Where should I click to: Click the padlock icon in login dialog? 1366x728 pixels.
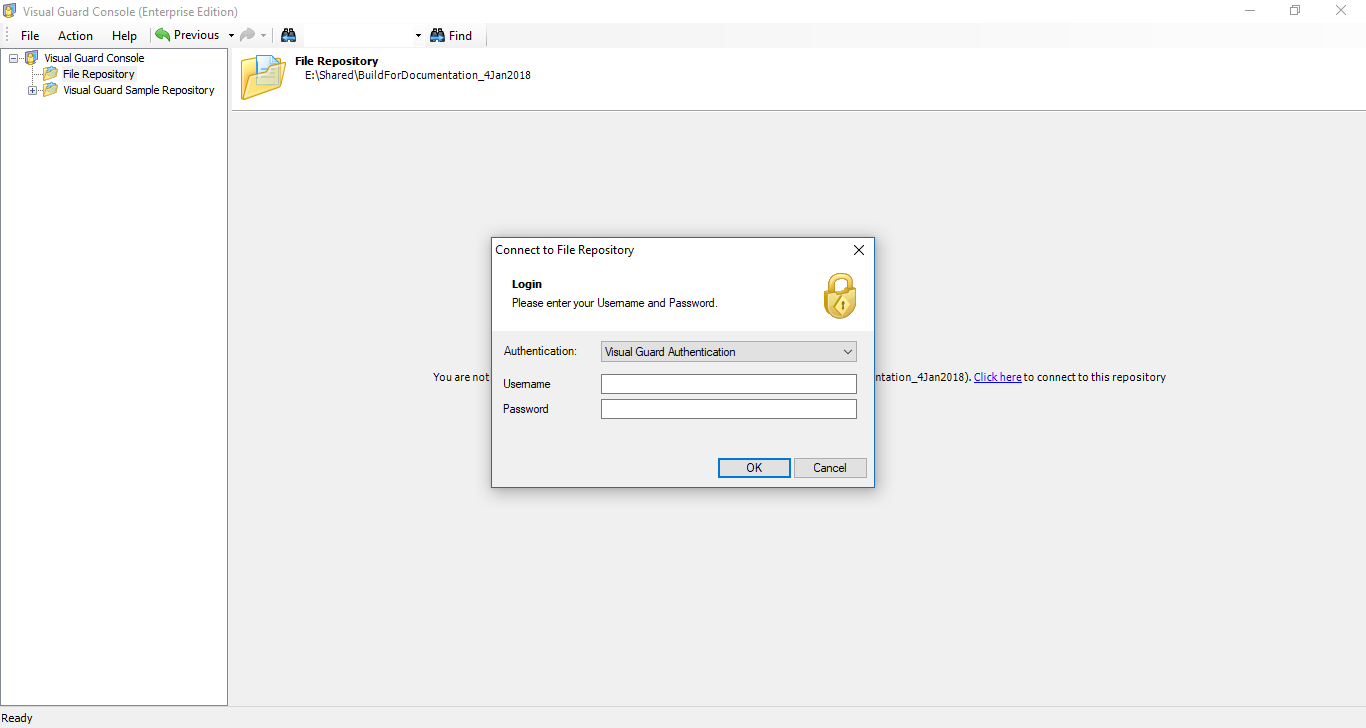(840, 295)
